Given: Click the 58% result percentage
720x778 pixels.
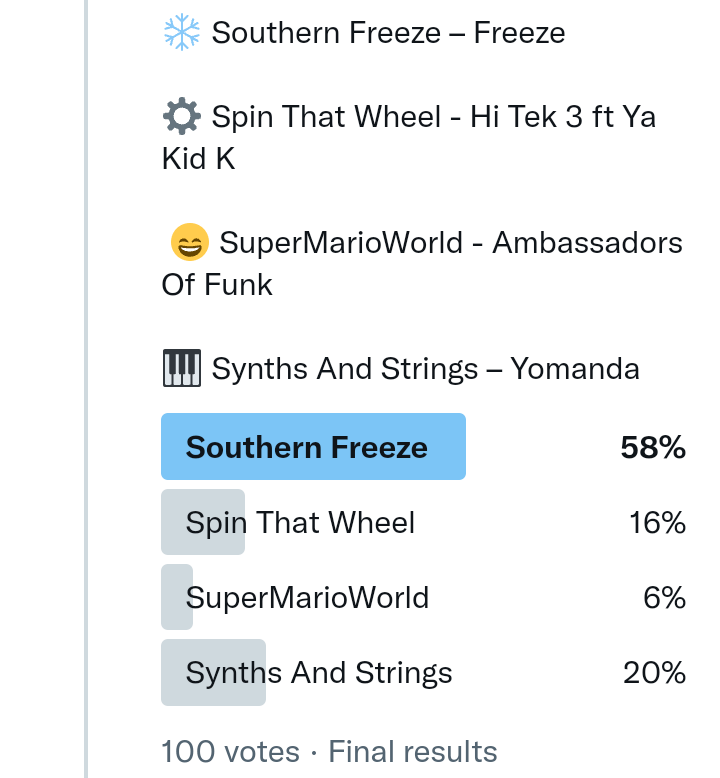Looking at the screenshot, I should coord(653,448).
